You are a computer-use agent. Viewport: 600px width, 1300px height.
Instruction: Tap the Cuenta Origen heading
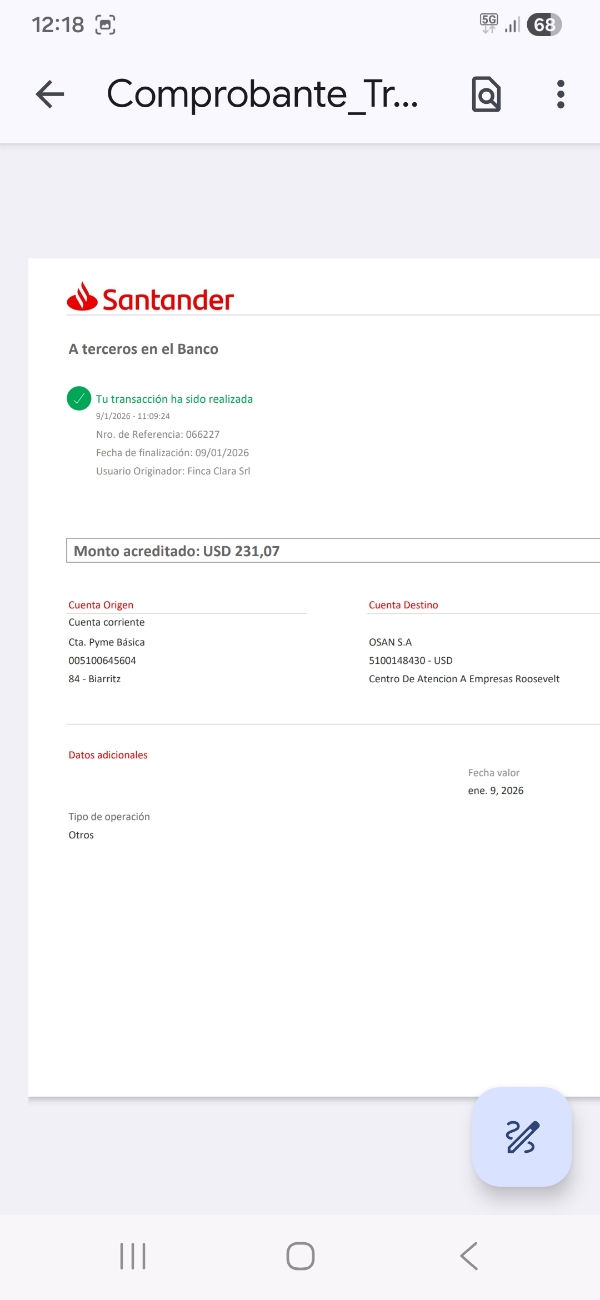tap(101, 605)
